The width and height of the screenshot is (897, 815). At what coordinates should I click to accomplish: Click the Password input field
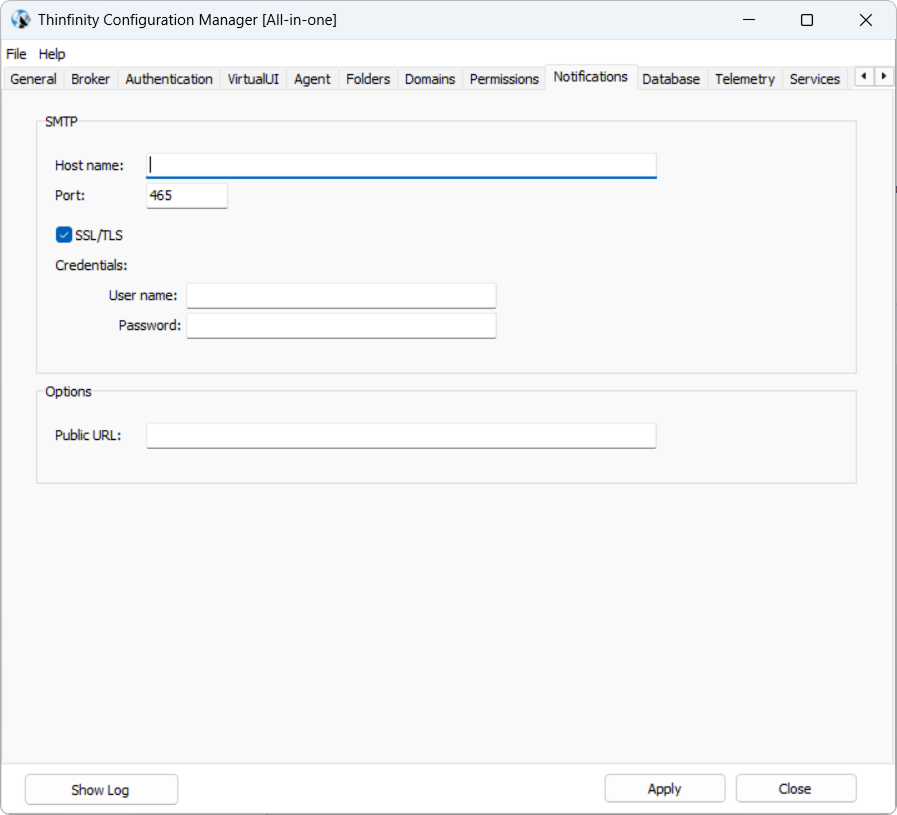click(x=341, y=326)
